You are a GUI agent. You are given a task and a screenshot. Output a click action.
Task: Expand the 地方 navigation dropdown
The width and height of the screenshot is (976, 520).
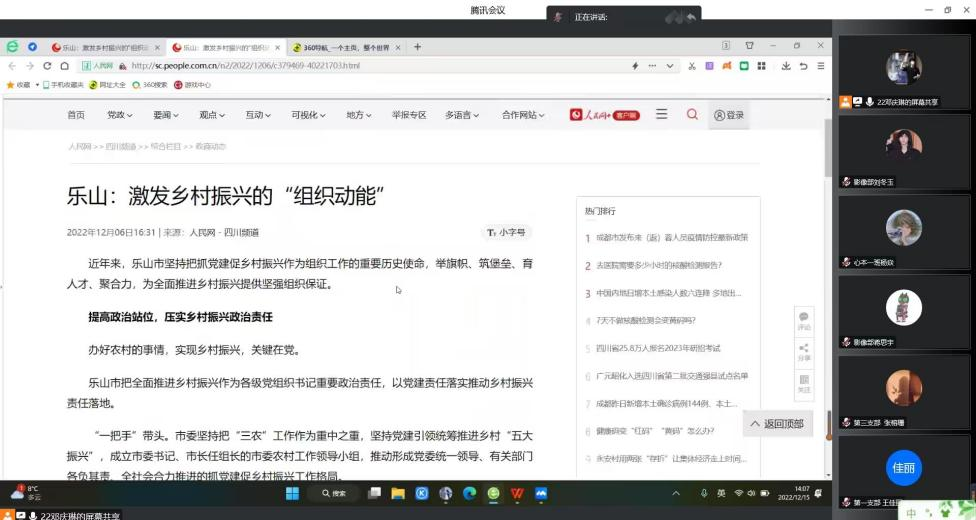point(359,115)
